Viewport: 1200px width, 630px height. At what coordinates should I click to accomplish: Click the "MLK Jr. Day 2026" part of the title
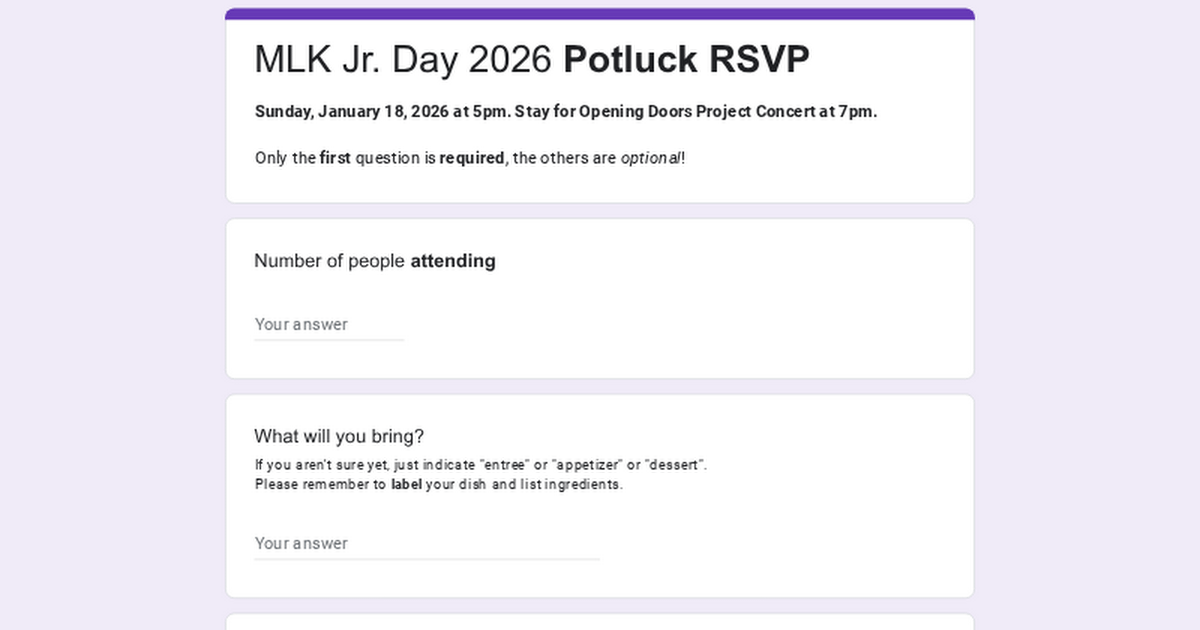click(x=402, y=60)
